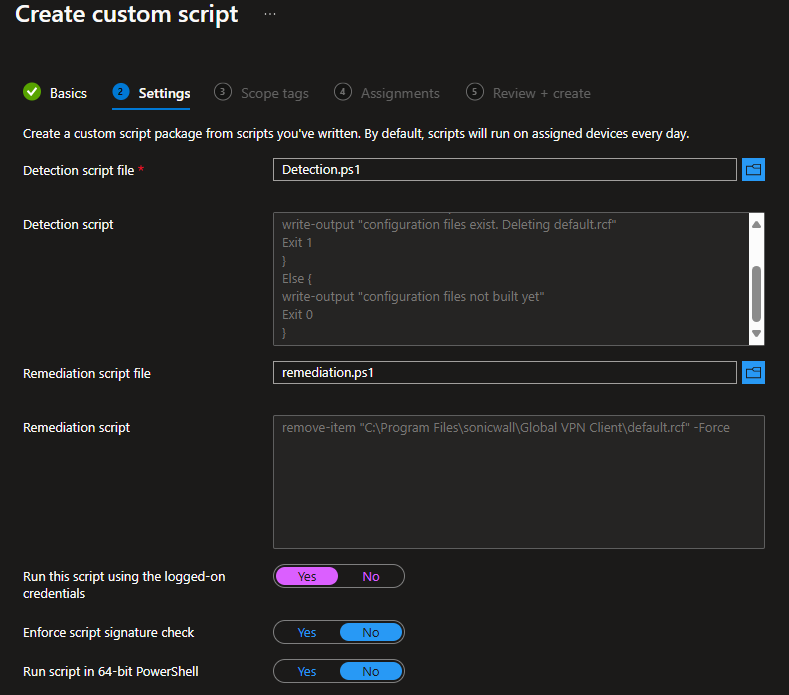
Task: Switch to the Scope tags tab
Action: [274, 93]
